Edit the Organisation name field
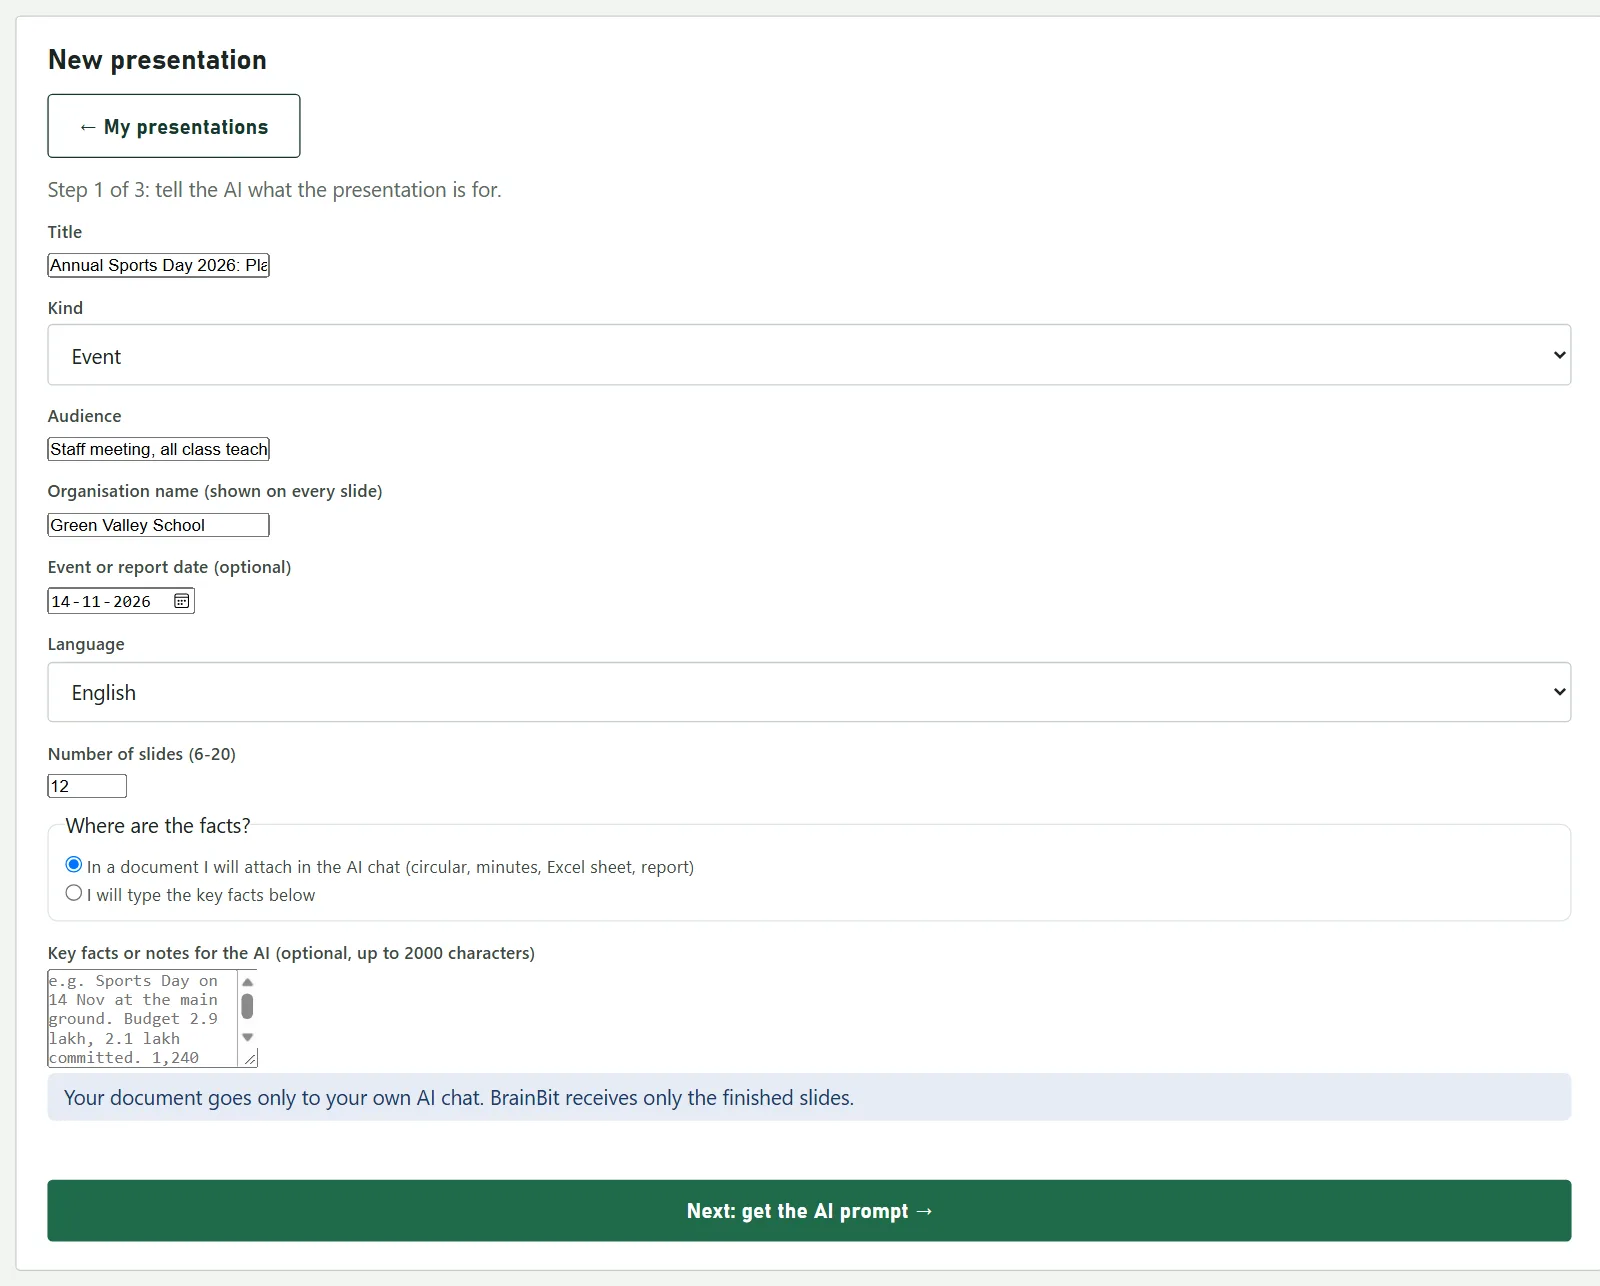Image resolution: width=1600 pixels, height=1286 pixels. point(158,525)
